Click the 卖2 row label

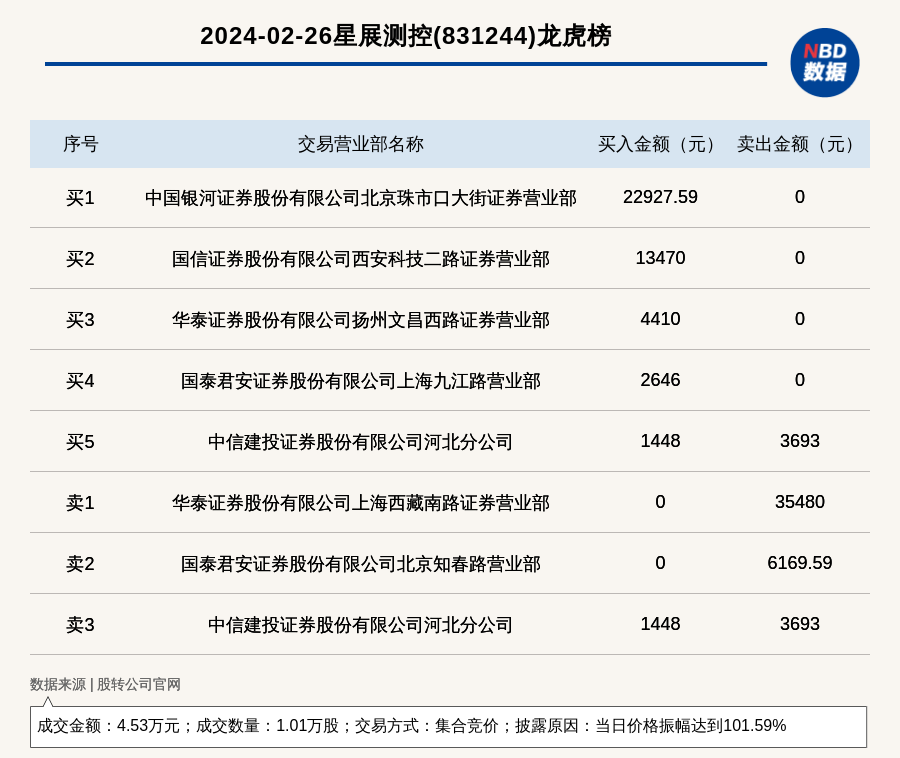pos(80,564)
